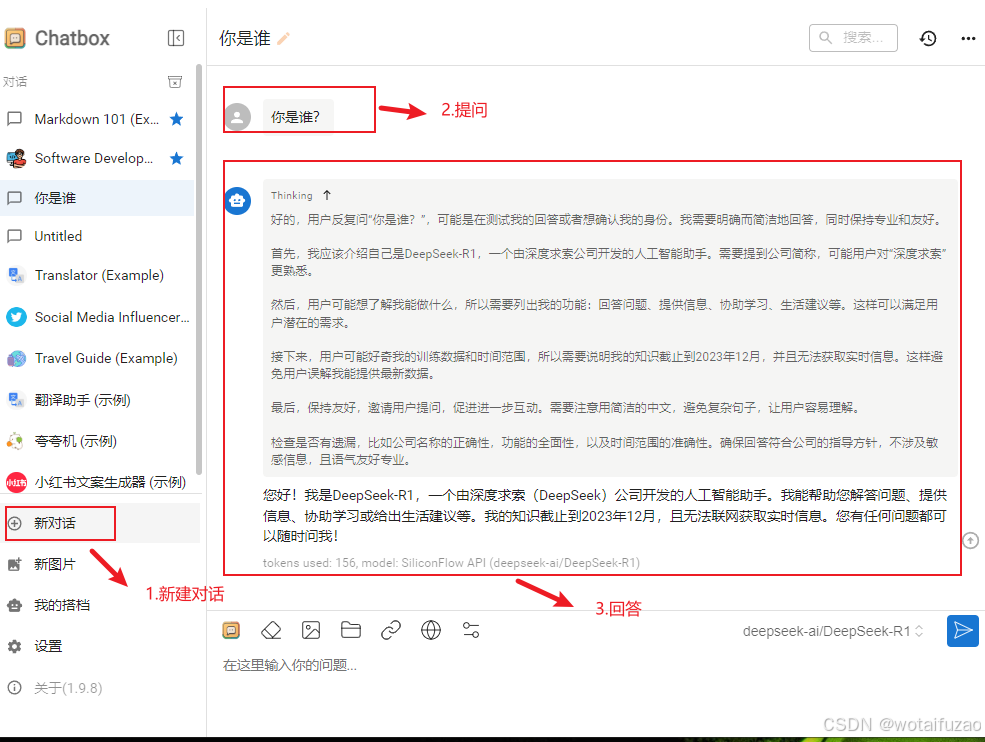Viewport: 985px width, 742px height.
Task: Attach a link with the chain icon
Action: click(x=391, y=630)
